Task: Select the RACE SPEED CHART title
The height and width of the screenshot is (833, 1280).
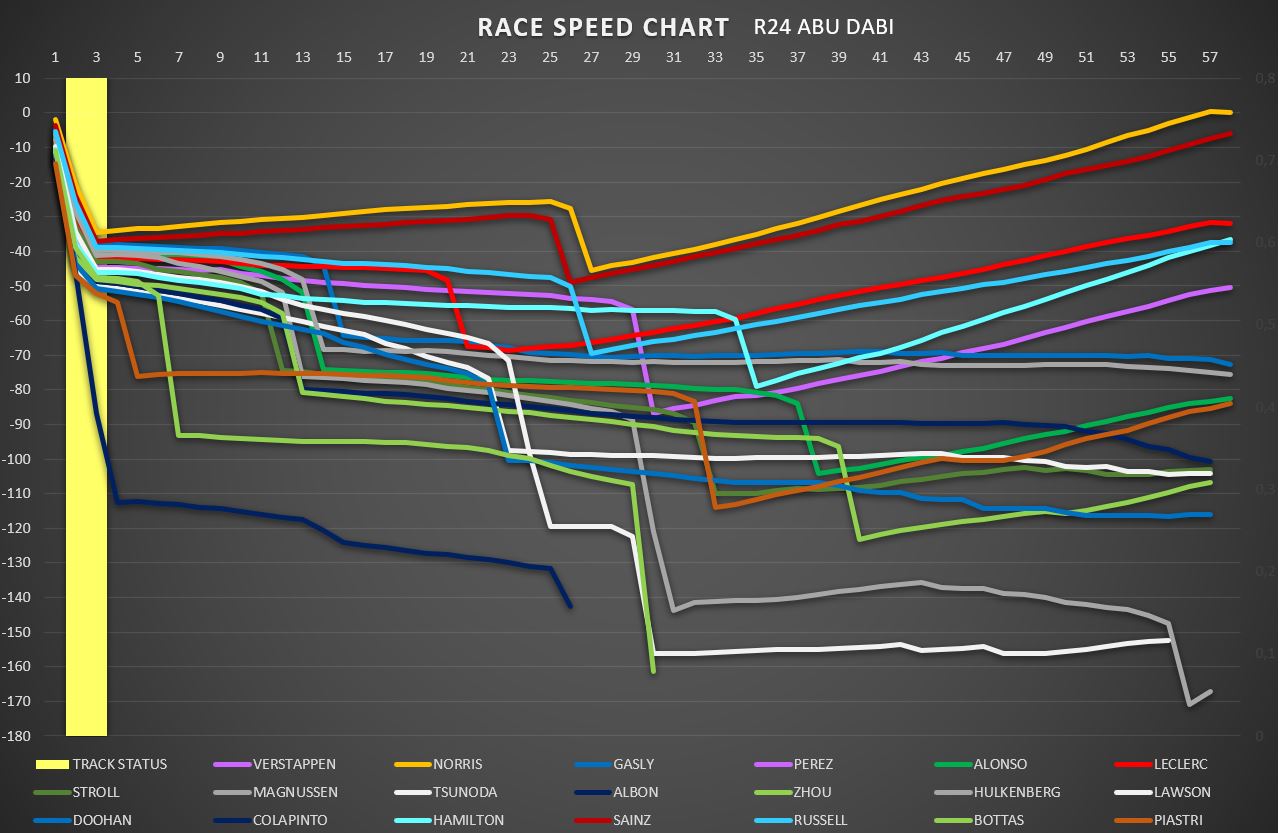Action: tap(604, 26)
